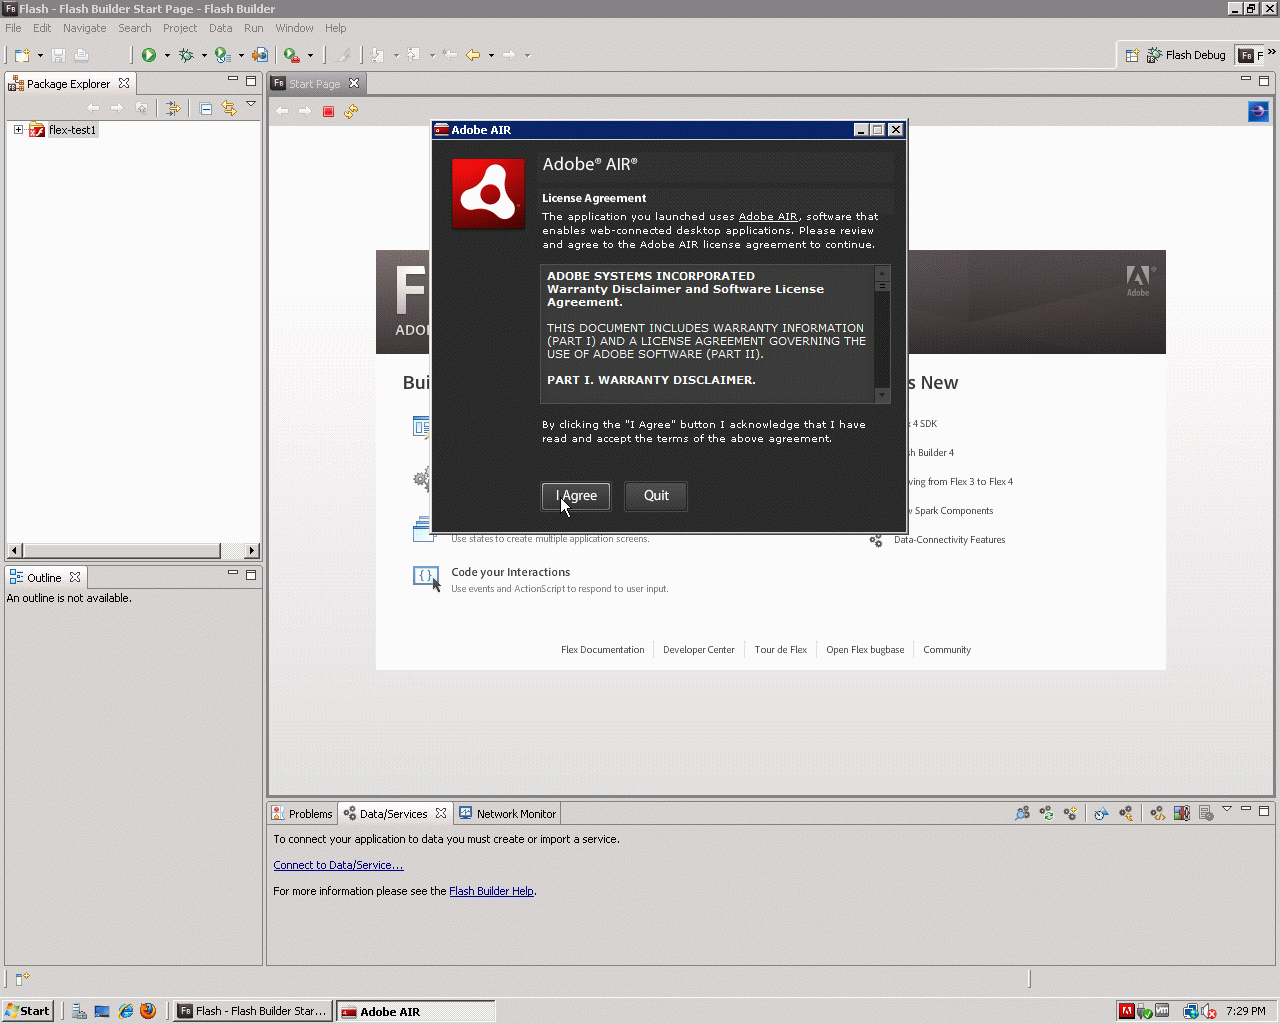This screenshot has width=1280, height=1024.
Task: Click license scrollbar down arrow
Action: tap(882, 396)
